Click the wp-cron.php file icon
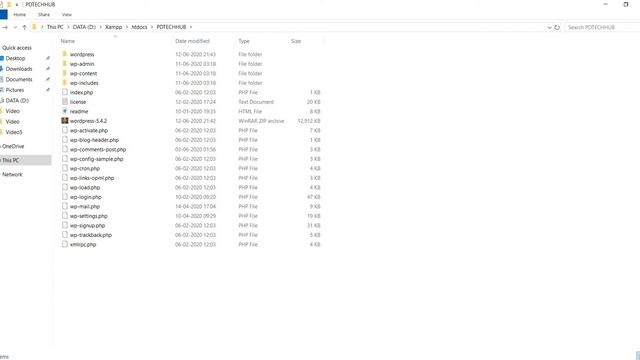This screenshot has width=640, height=360. point(64,168)
